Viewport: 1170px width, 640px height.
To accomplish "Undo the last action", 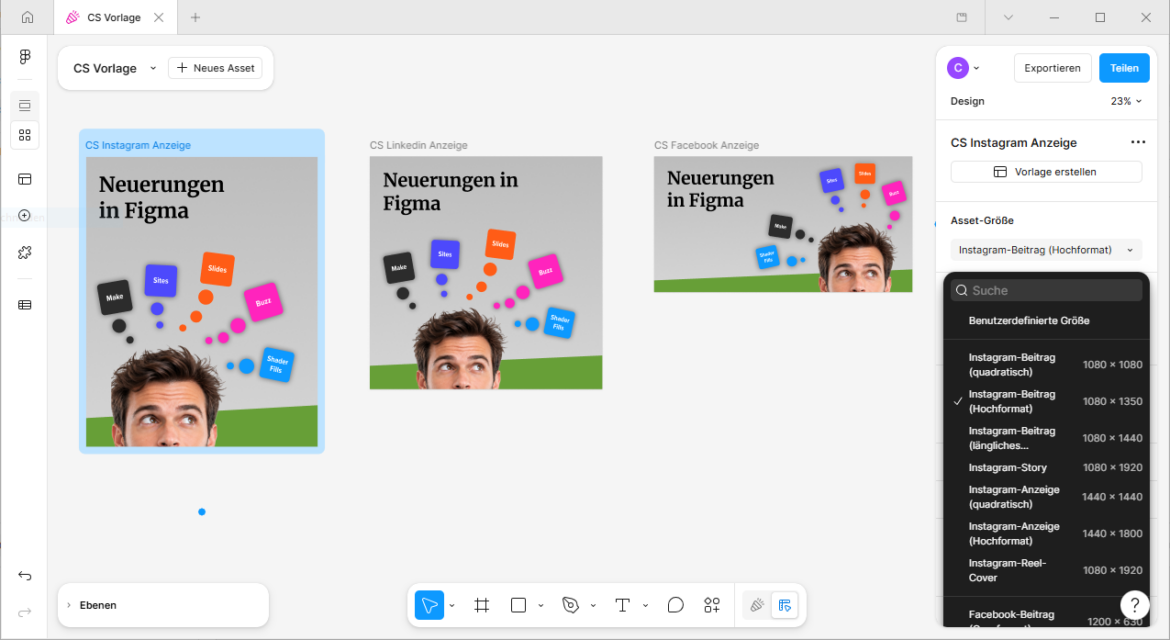I will coord(25,576).
